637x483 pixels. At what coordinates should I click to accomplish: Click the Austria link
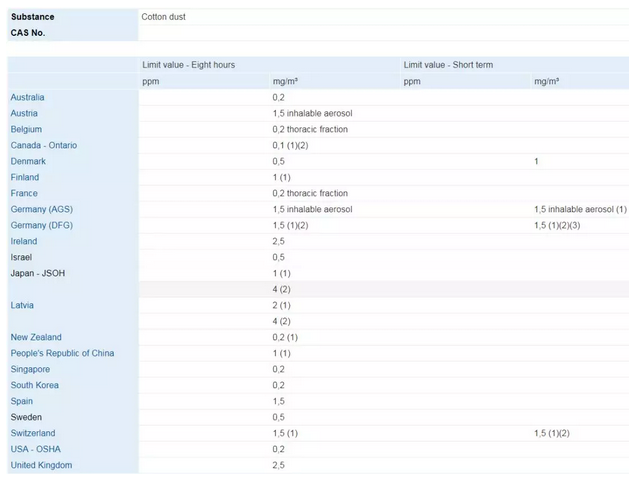click(24, 113)
